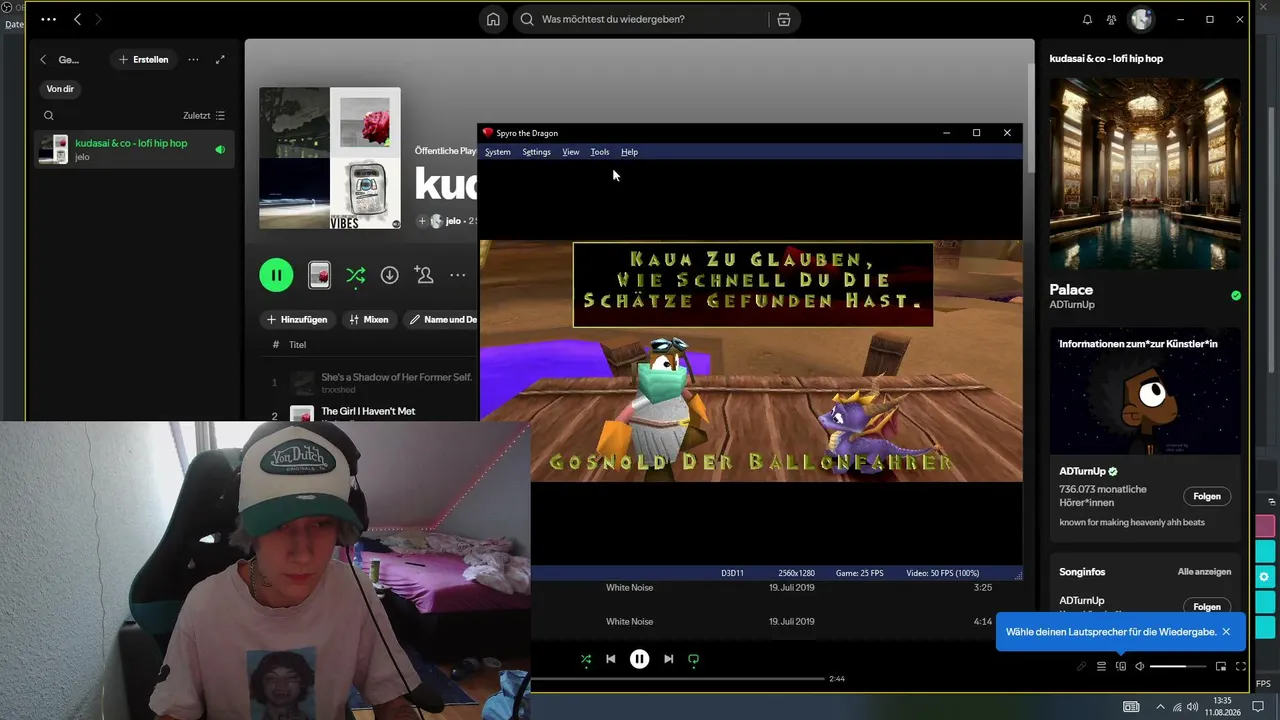This screenshot has height=720, width=1280.
Task: Go back in Spotify navigation history
Action: pyautogui.click(x=77, y=19)
